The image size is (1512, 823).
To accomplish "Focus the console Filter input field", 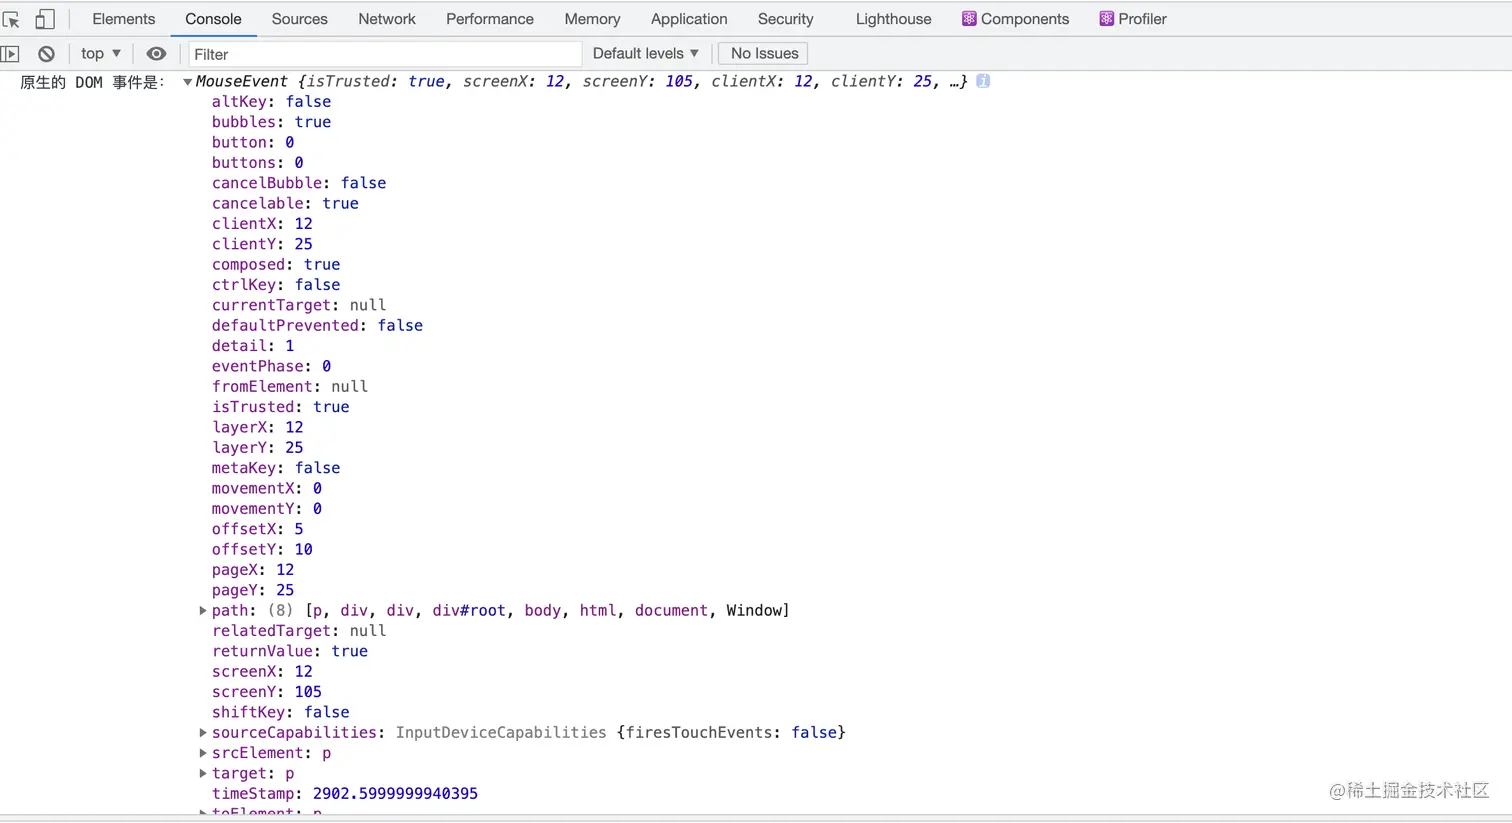I will pyautogui.click(x=385, y=54).
